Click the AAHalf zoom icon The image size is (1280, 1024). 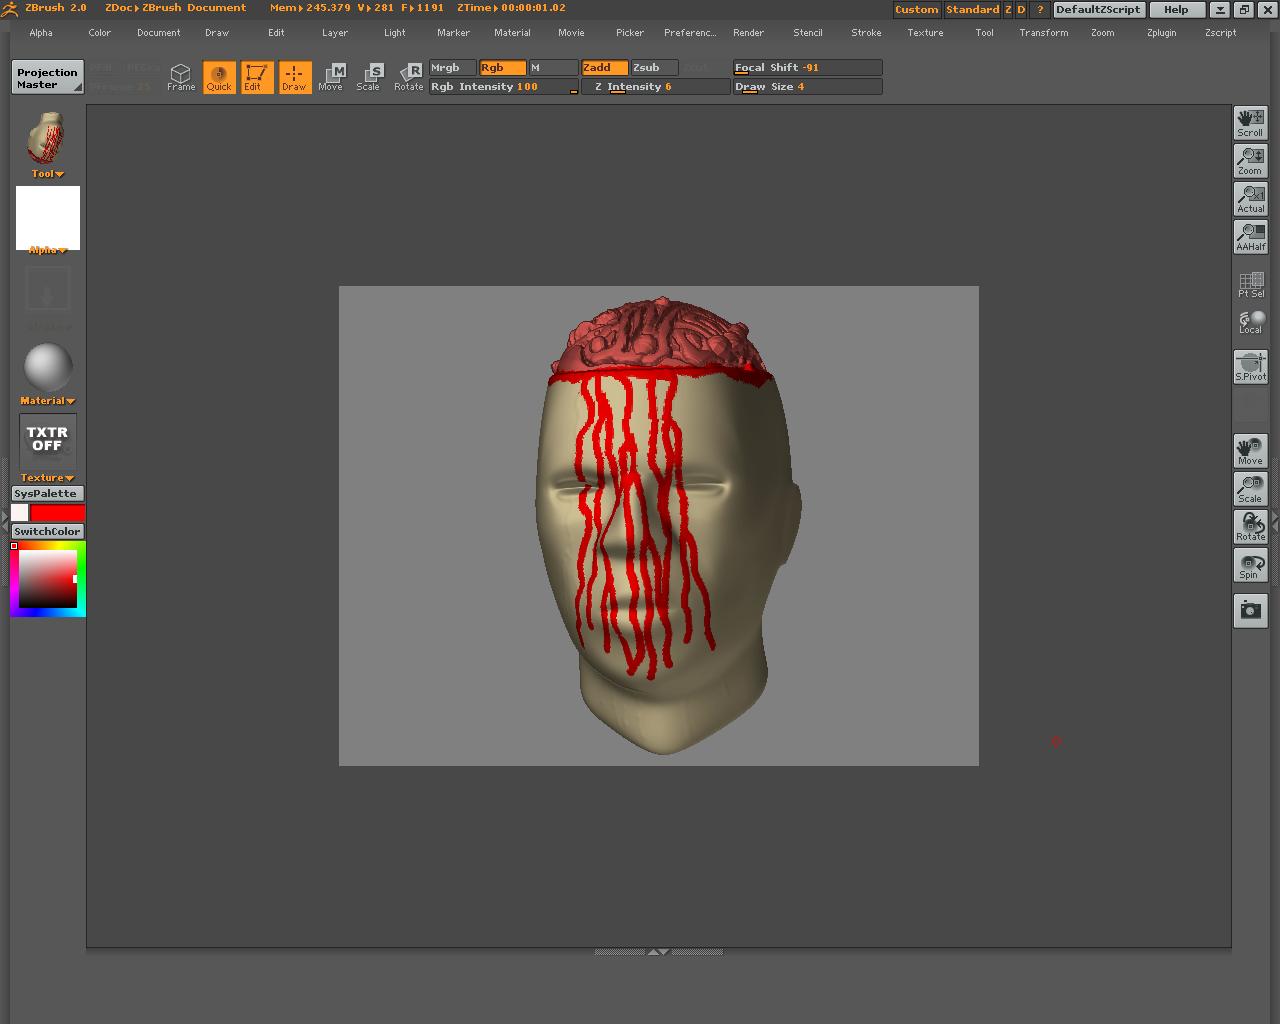pos(1250,236)
